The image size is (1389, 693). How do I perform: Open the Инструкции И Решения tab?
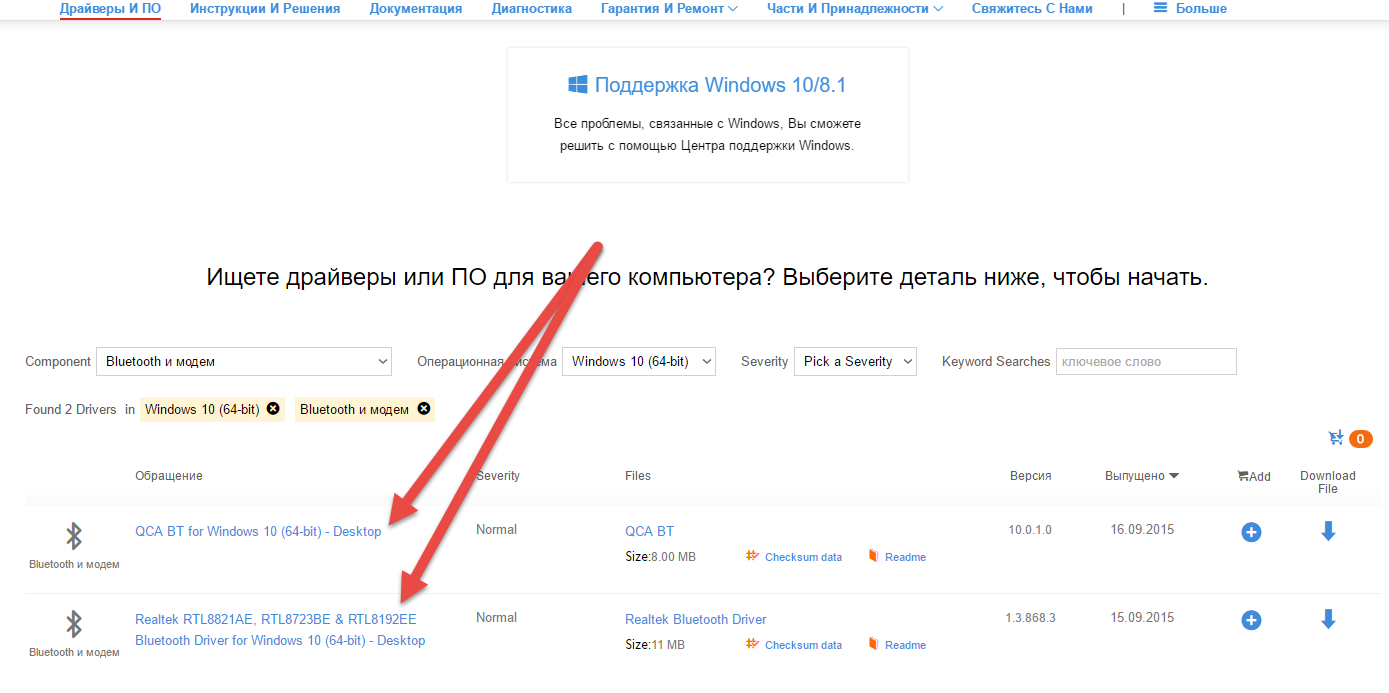coord(265,8)
